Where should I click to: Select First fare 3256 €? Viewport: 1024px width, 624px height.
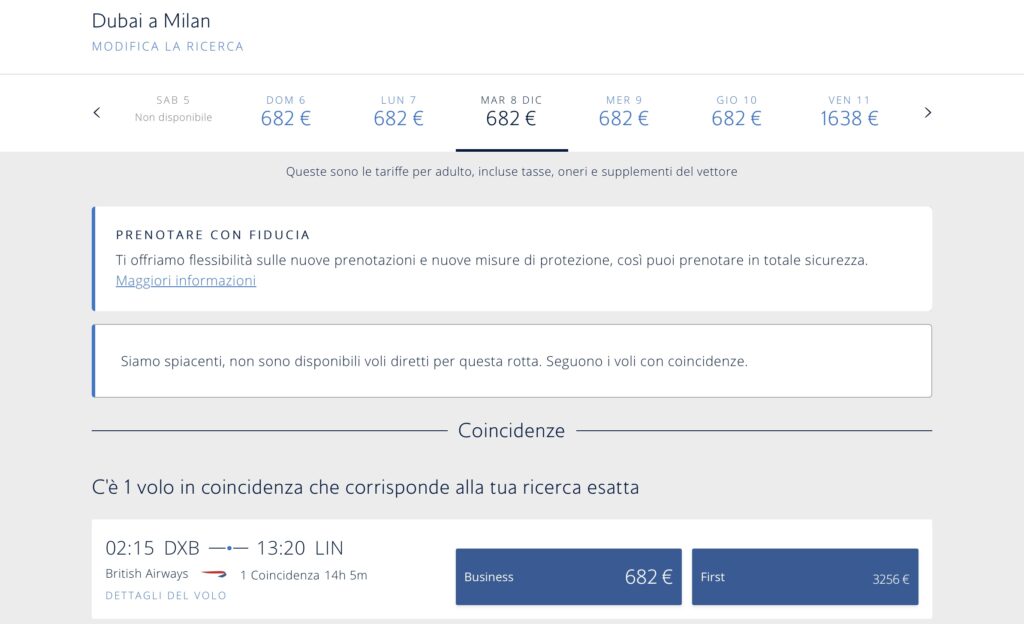tap(805, 576)
